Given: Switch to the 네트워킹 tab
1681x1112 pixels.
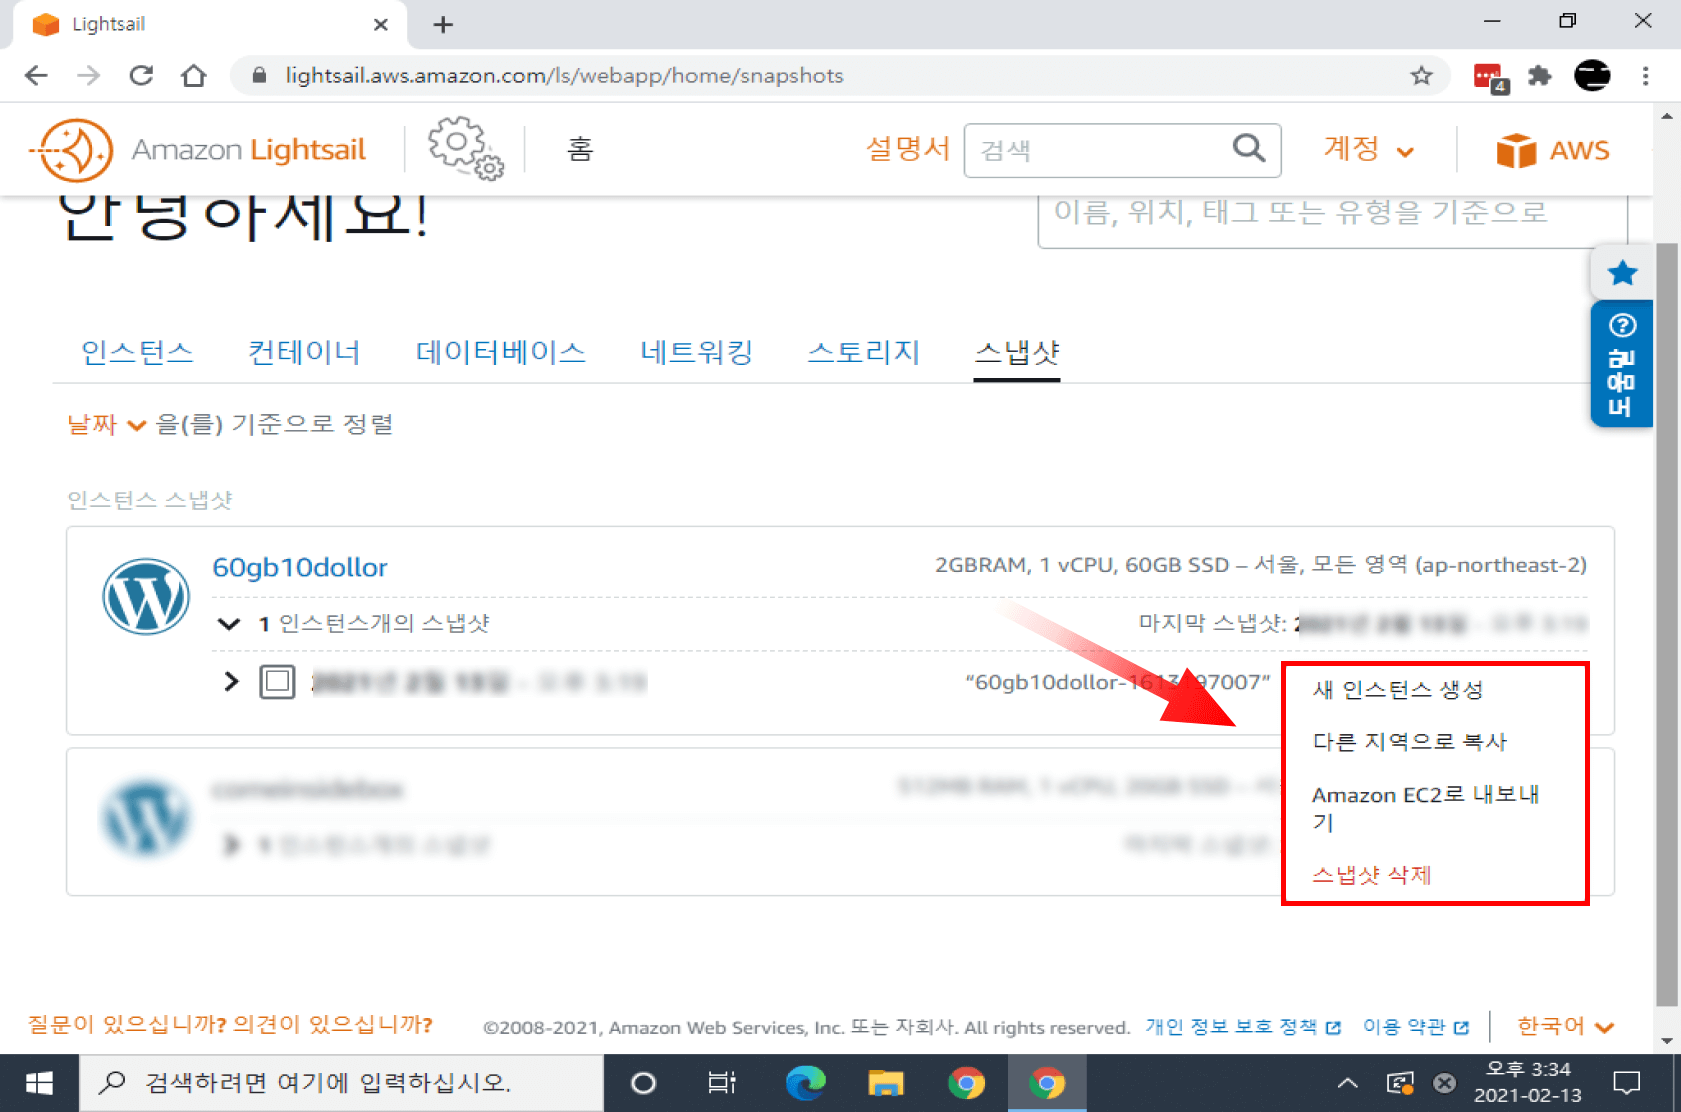Looking at the screenshot, I should (696, 352).
